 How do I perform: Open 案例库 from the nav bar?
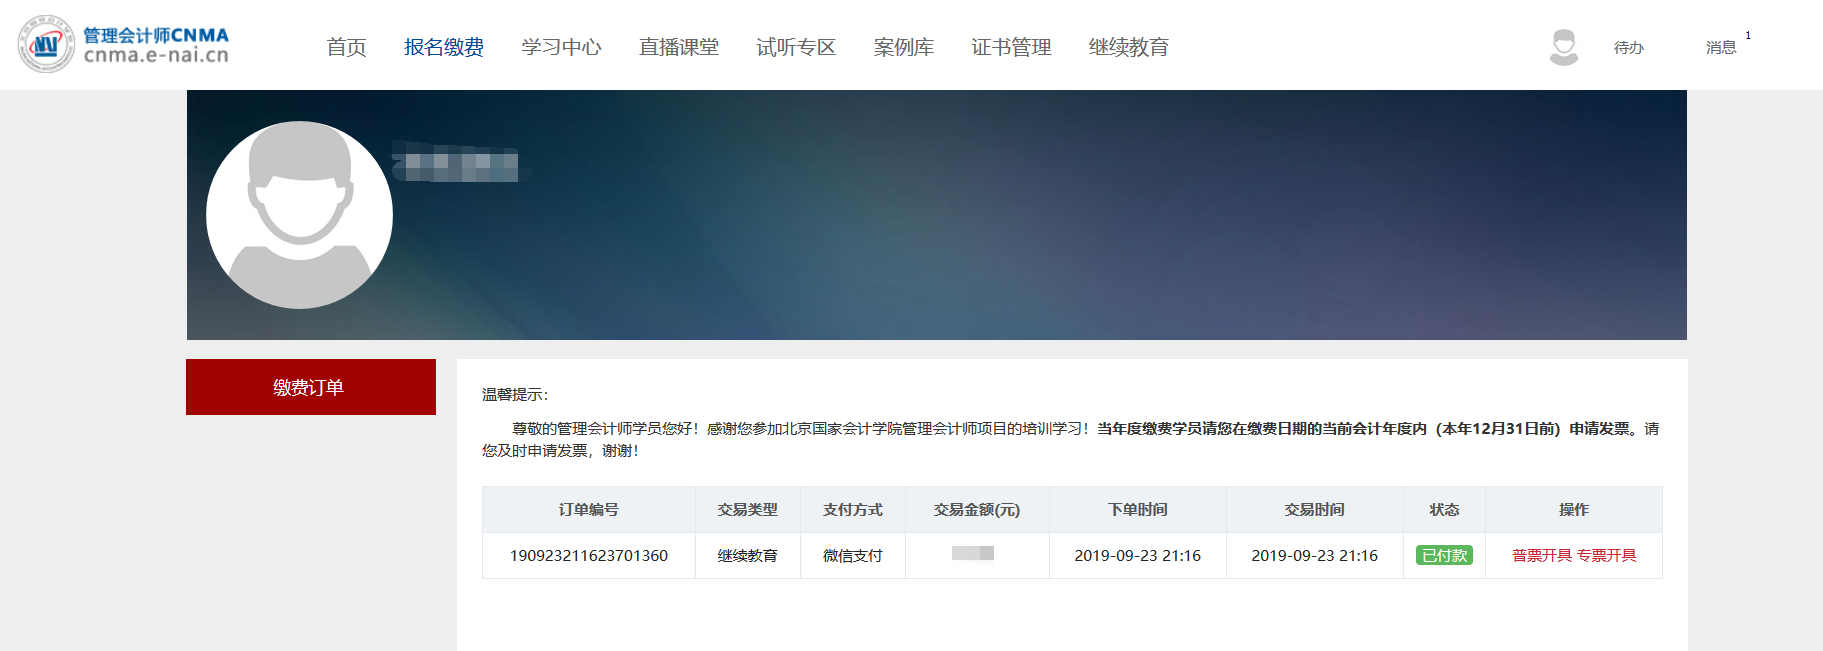(x=904, y=47)
